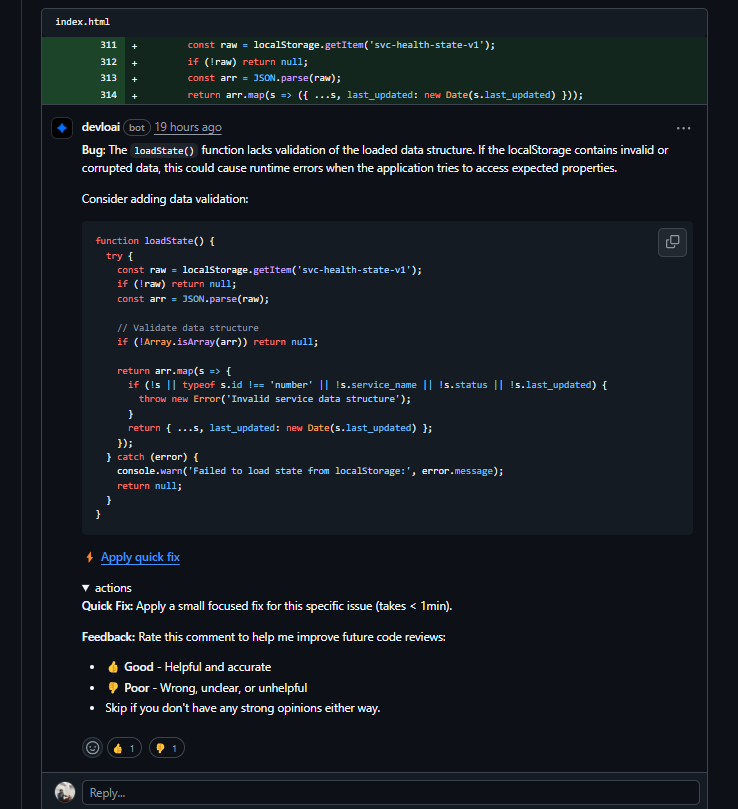Click the devloai bot avatar icon
738x809 pixels.
[62, 128]
